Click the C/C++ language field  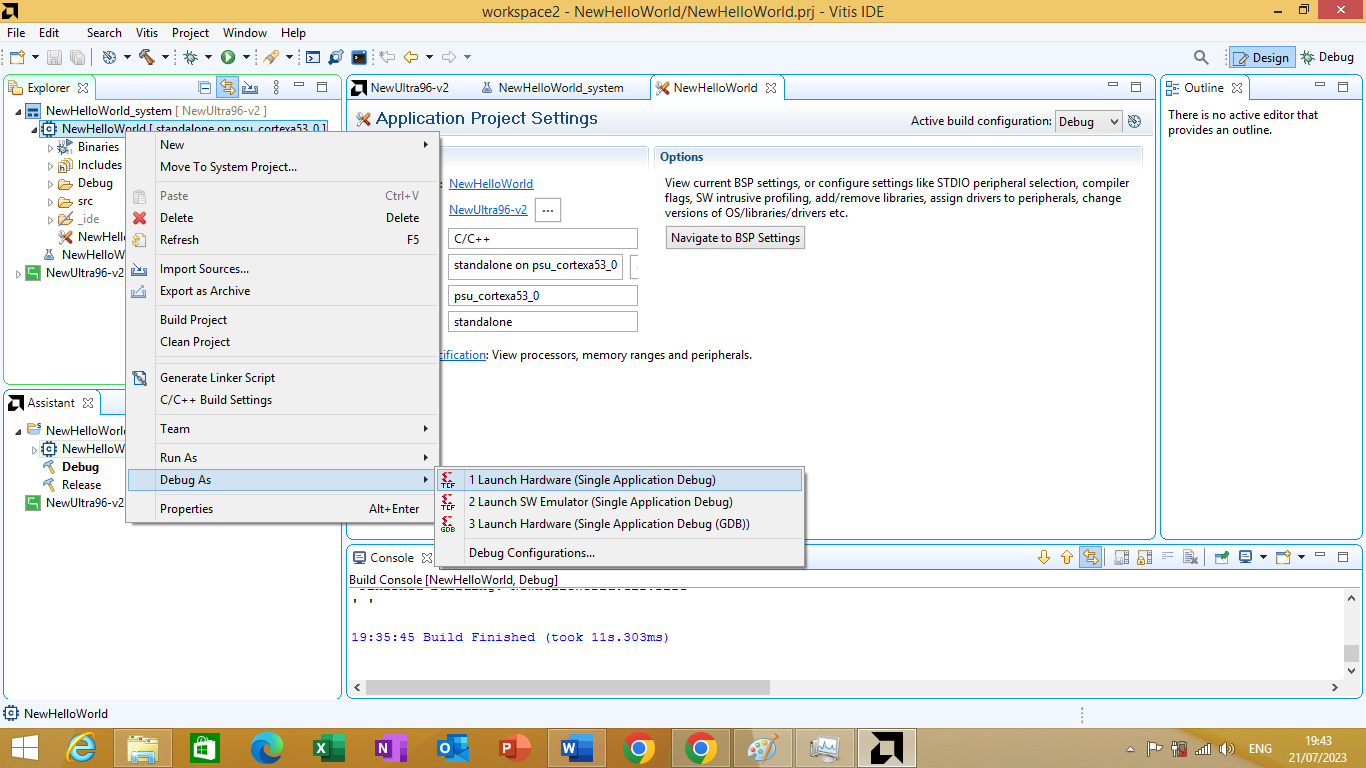[x=543, y=239]
